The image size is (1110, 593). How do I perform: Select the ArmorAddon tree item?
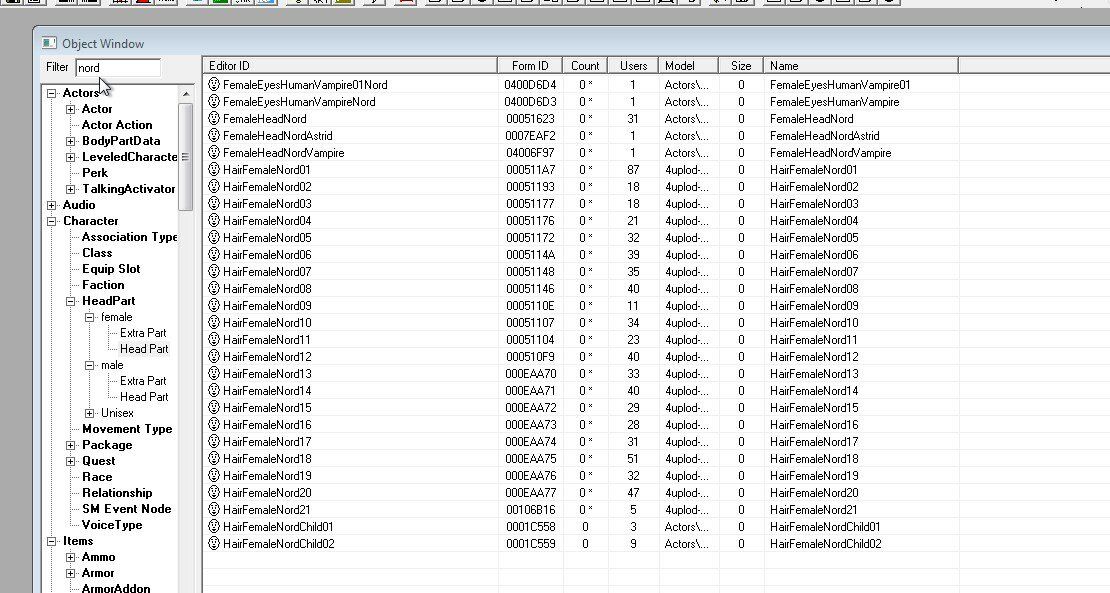coord(116,588)
